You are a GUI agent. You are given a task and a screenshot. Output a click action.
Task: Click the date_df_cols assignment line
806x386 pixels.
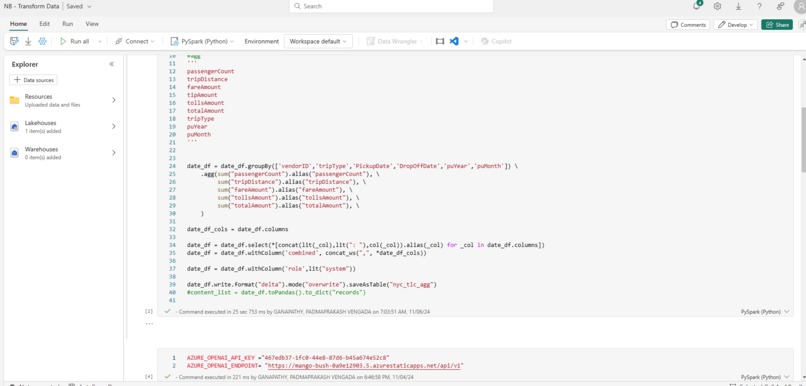click(237, 229)
